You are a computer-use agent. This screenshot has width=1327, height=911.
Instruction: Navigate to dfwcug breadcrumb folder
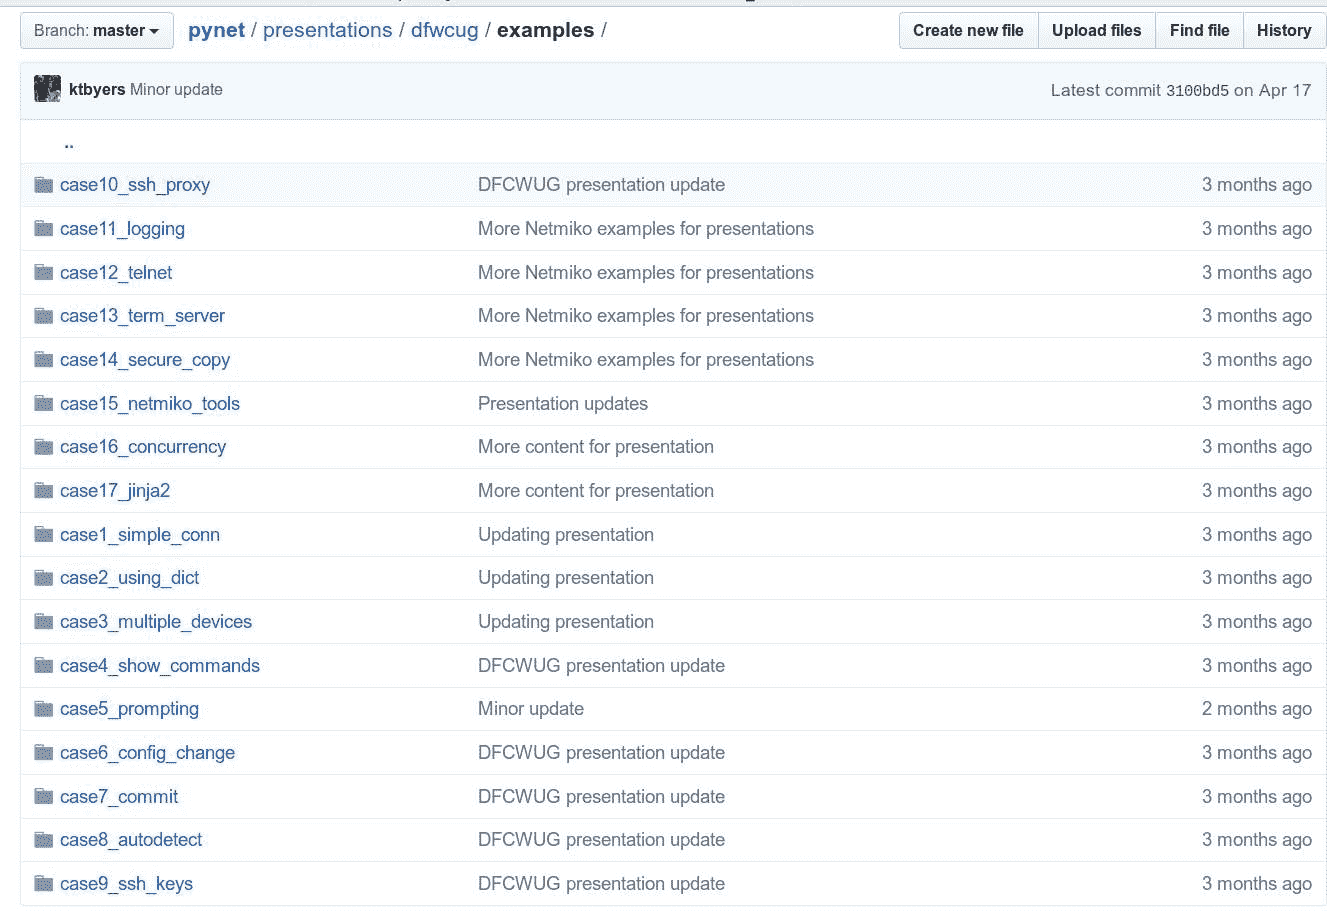click(444, 31)
